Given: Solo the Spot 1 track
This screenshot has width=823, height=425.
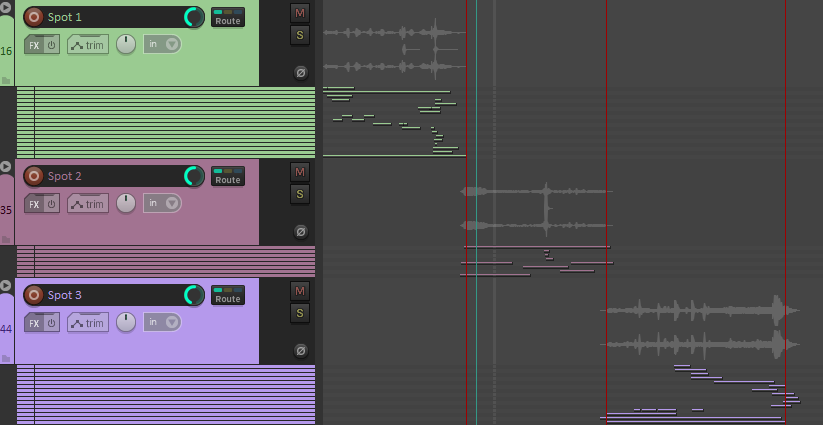Looking at the screenshot, I should [300, 35].
